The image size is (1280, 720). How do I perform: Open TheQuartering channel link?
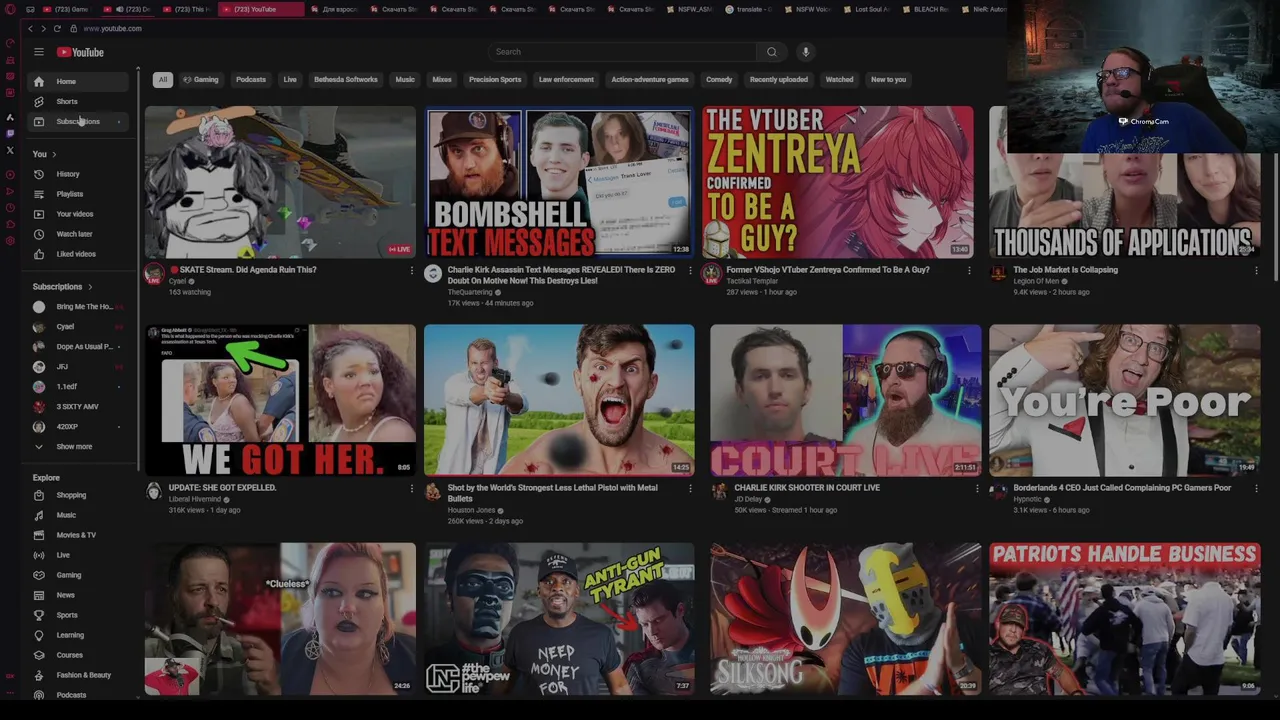click(x=470, y=292)
